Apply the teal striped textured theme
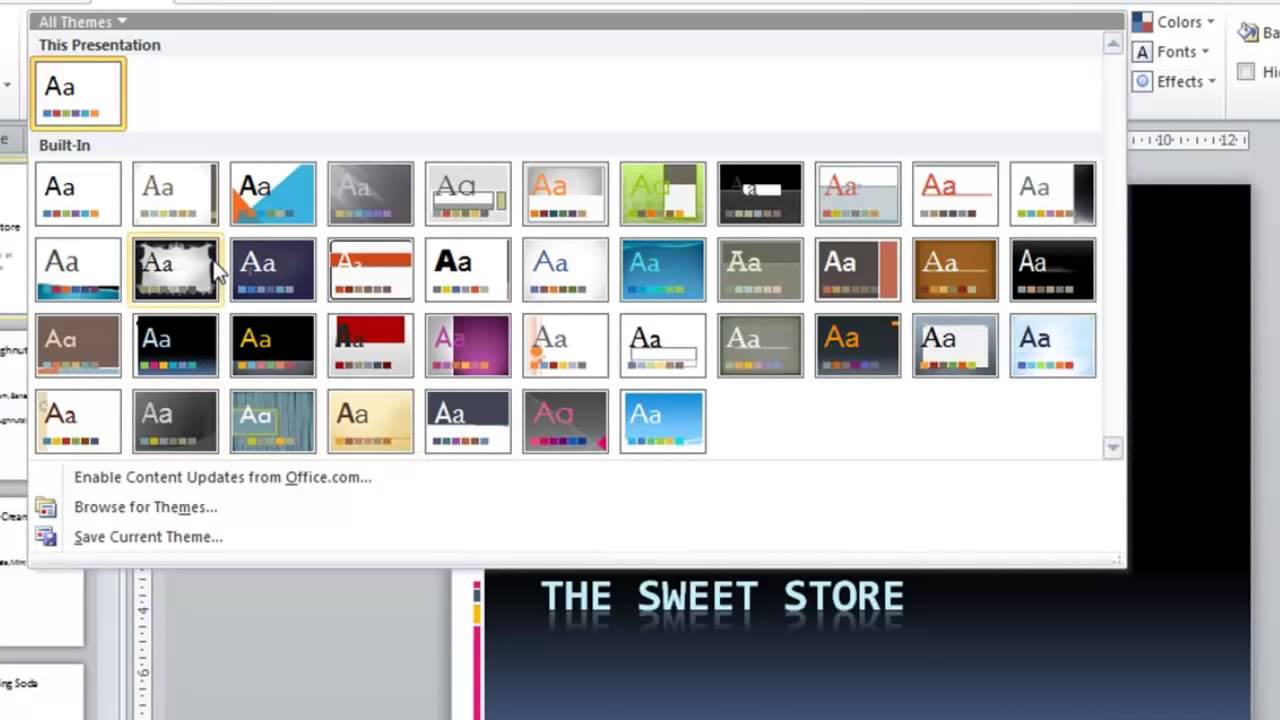Viewport: 1280px width, 720px height. pyautogui.click(x=273, y=422)
